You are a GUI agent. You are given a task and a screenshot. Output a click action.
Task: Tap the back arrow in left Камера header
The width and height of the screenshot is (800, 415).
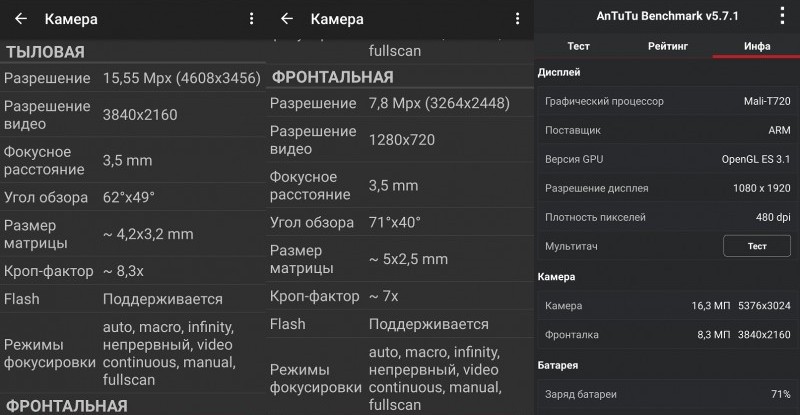pos(20,19)
